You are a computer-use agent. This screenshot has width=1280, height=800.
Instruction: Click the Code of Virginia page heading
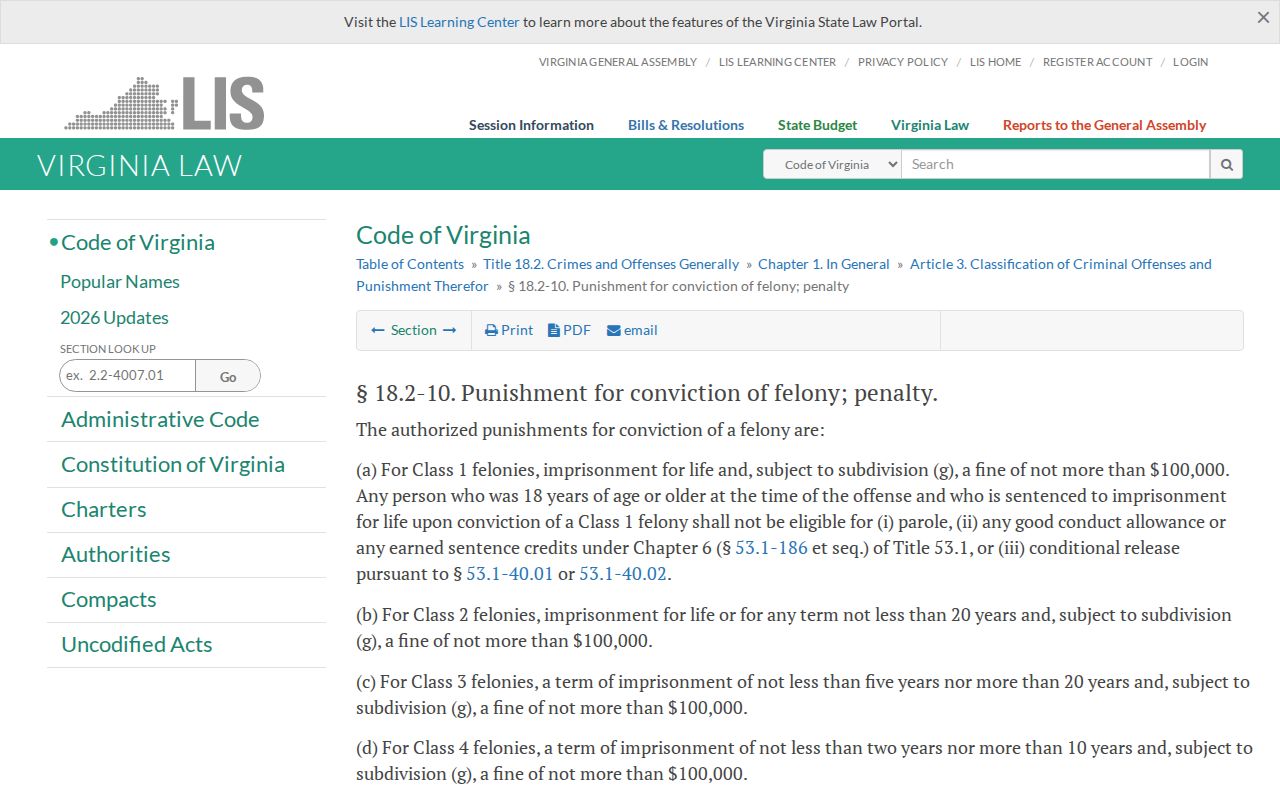(x=443, y=235)
